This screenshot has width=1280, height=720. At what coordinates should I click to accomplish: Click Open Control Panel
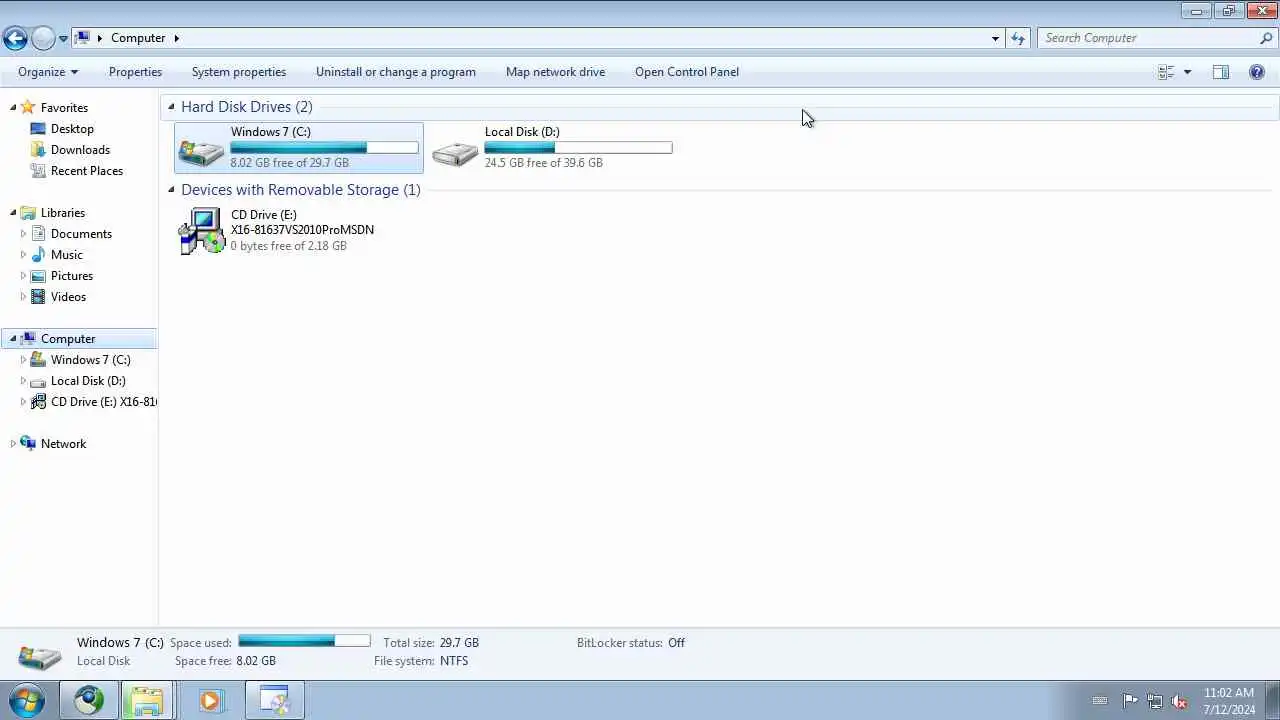(687, 72)
